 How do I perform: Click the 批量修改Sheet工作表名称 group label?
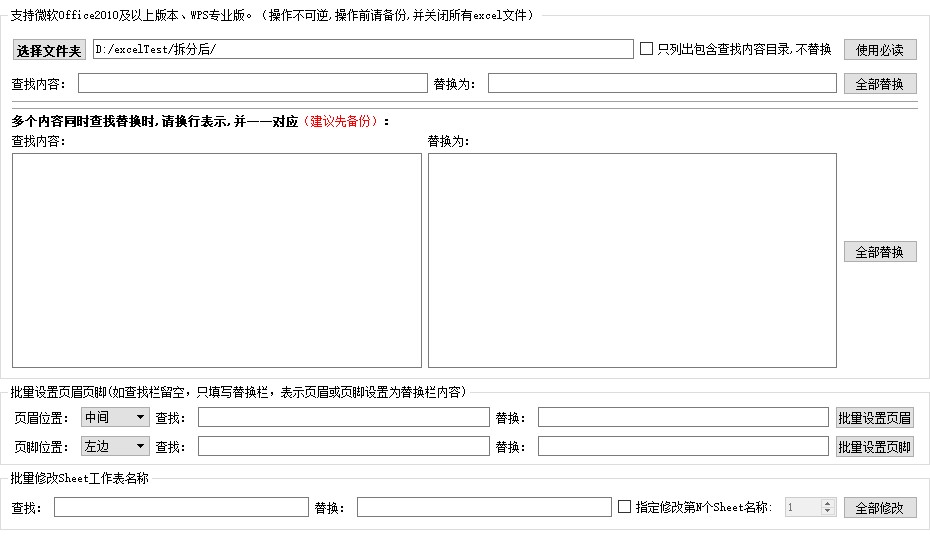coord(79,478)
